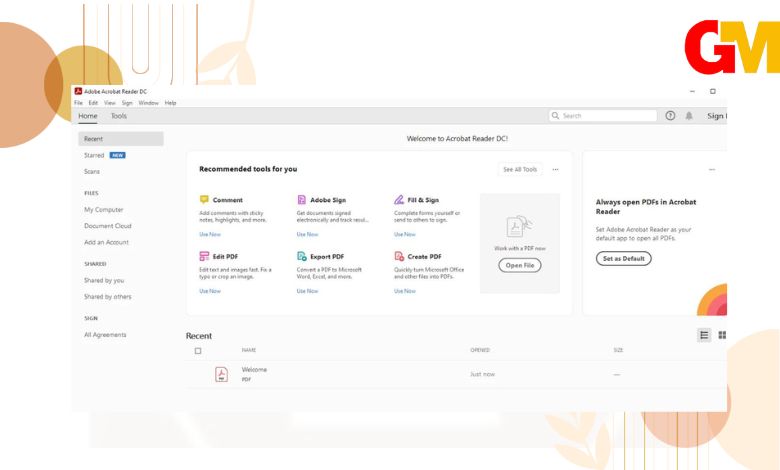Switch Recent files to grid view
This screenshot has width=780, height=470.
[722, 335]
